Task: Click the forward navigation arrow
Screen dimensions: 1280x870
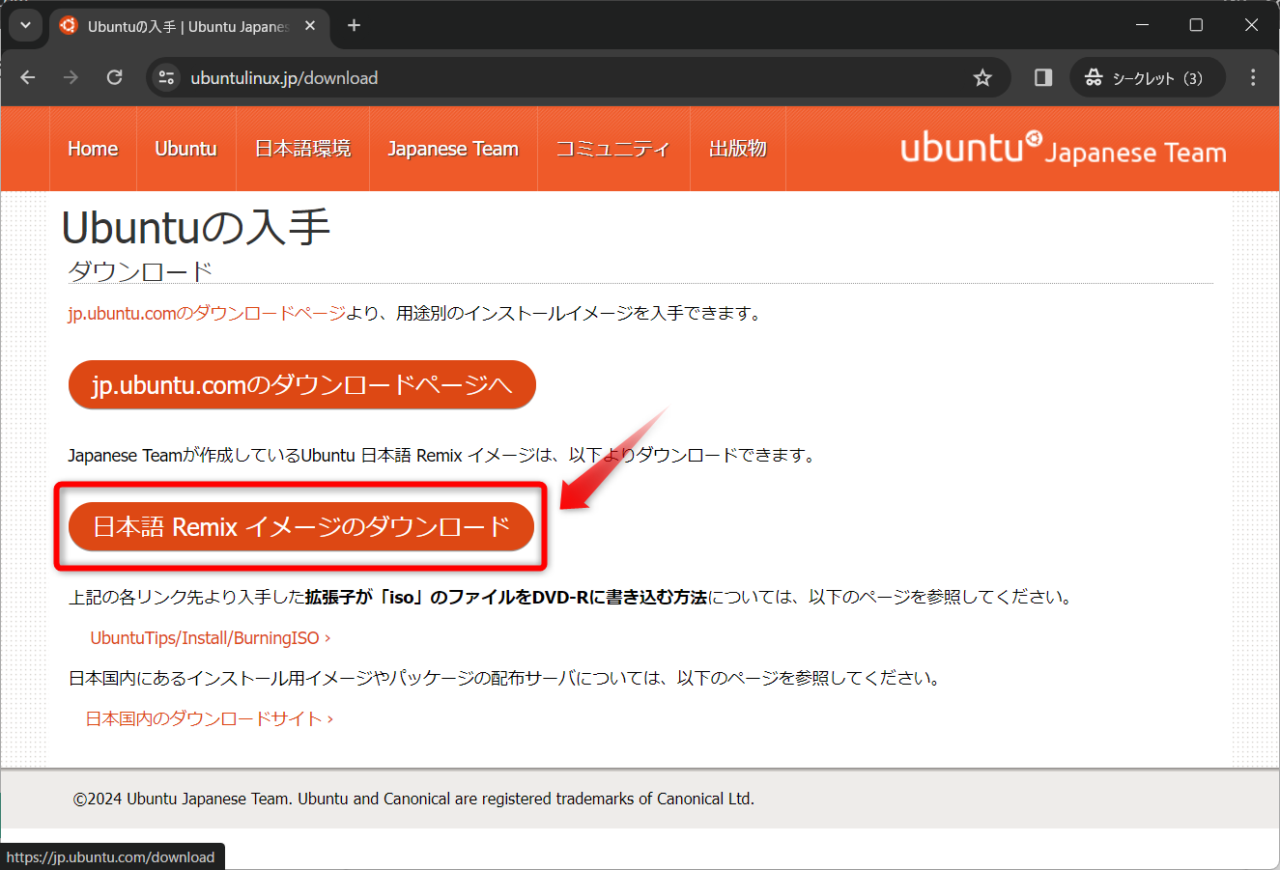Action: pos(70,77)
